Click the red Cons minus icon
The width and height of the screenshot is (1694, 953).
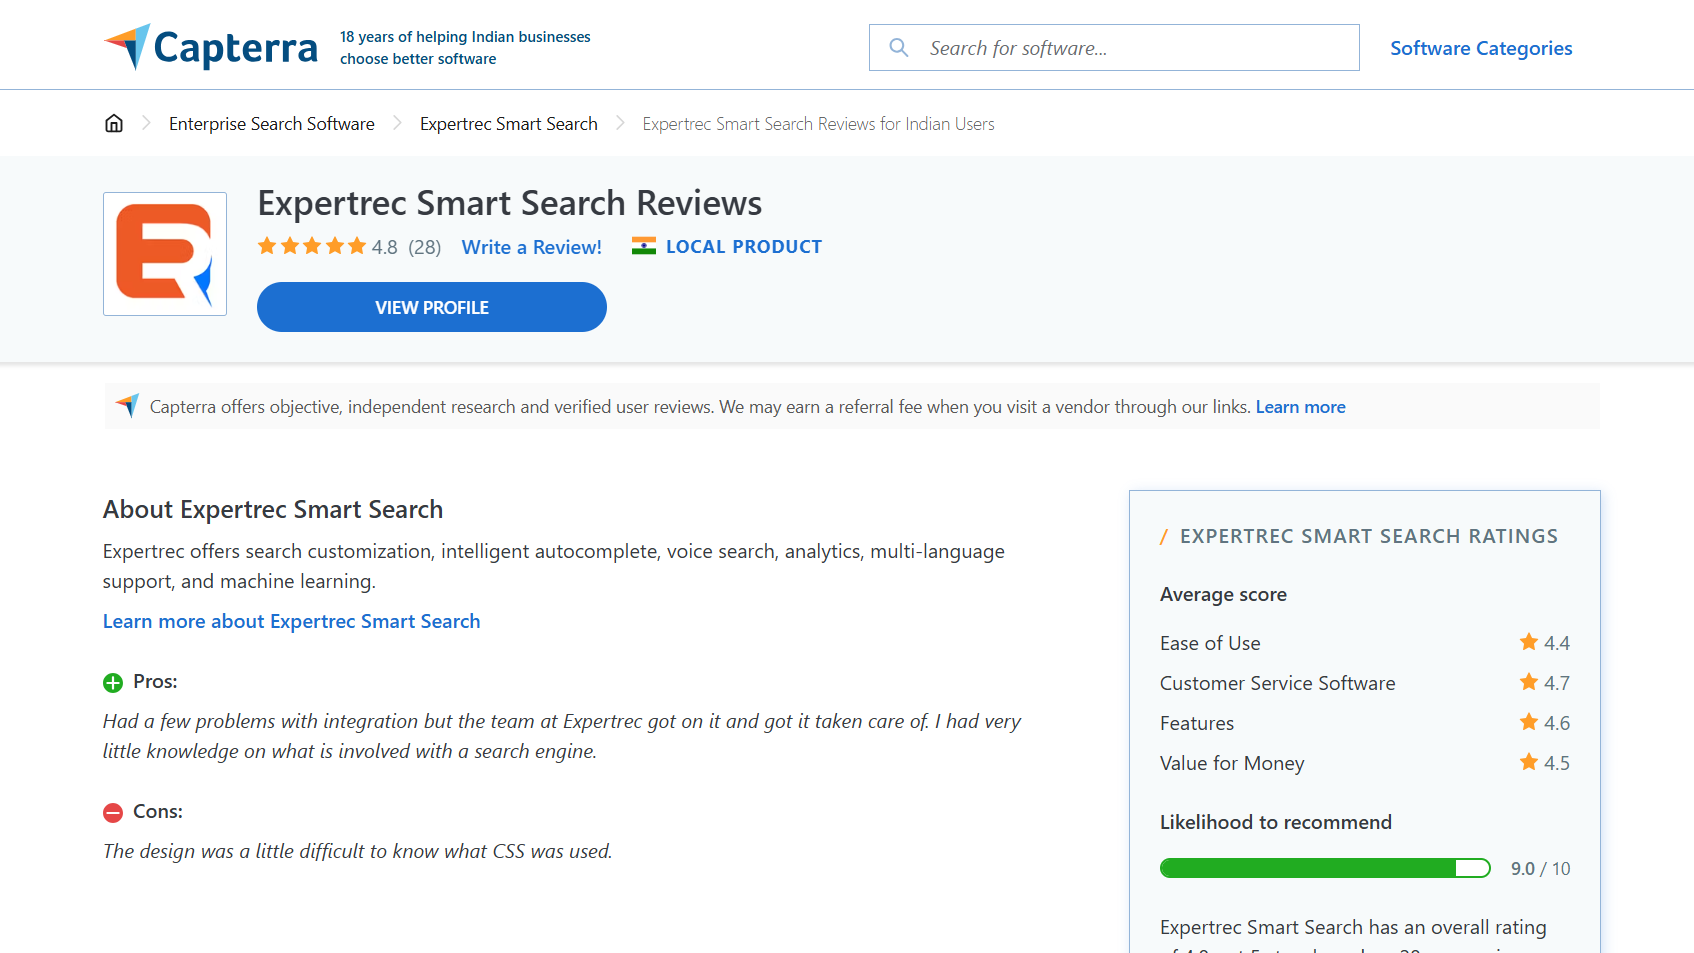point(113,812)
